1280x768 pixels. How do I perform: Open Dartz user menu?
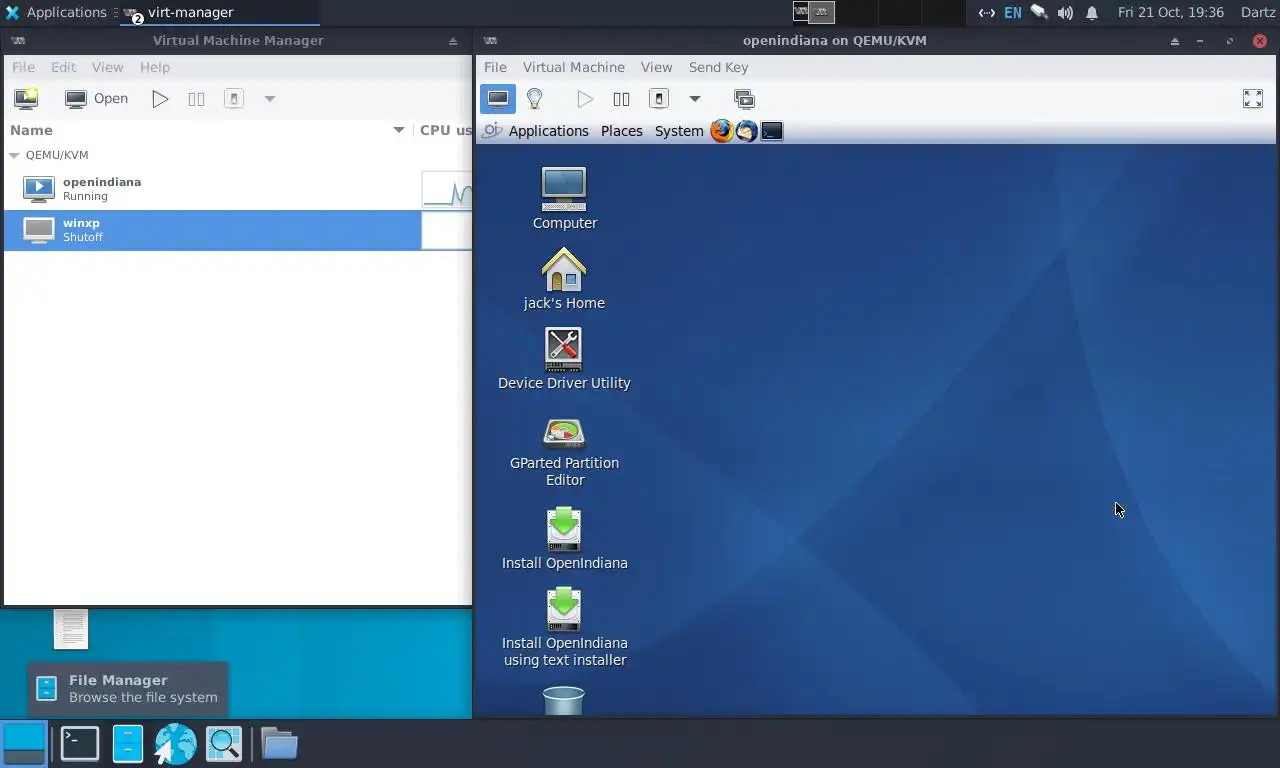click(x=1257, y=12)
